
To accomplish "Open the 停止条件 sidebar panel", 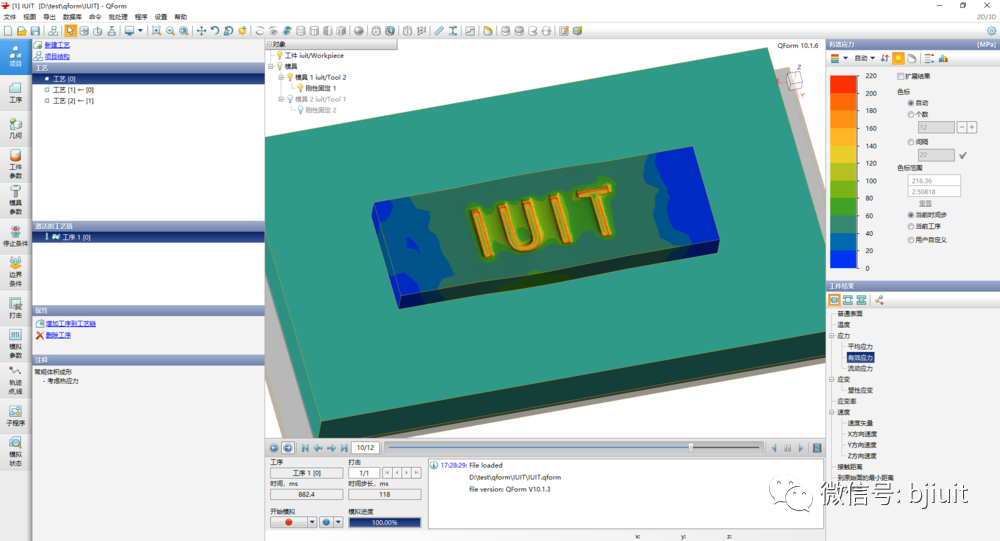I will click(15, 236).
